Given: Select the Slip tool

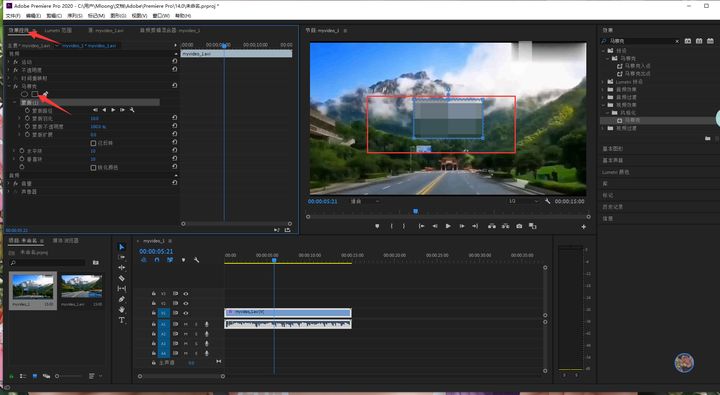Looking at the screenshot, I should pyautogui.click(x=122, y=288).
